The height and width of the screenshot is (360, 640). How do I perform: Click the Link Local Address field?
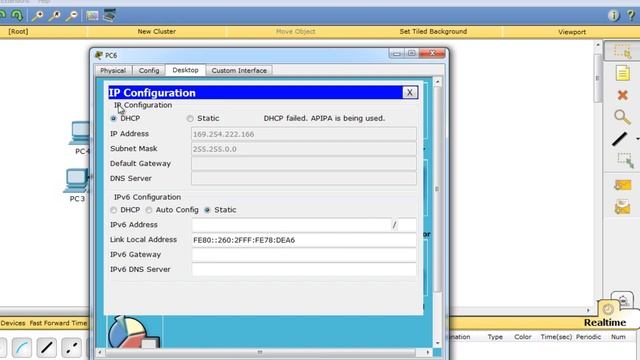(x=304, y=240)
